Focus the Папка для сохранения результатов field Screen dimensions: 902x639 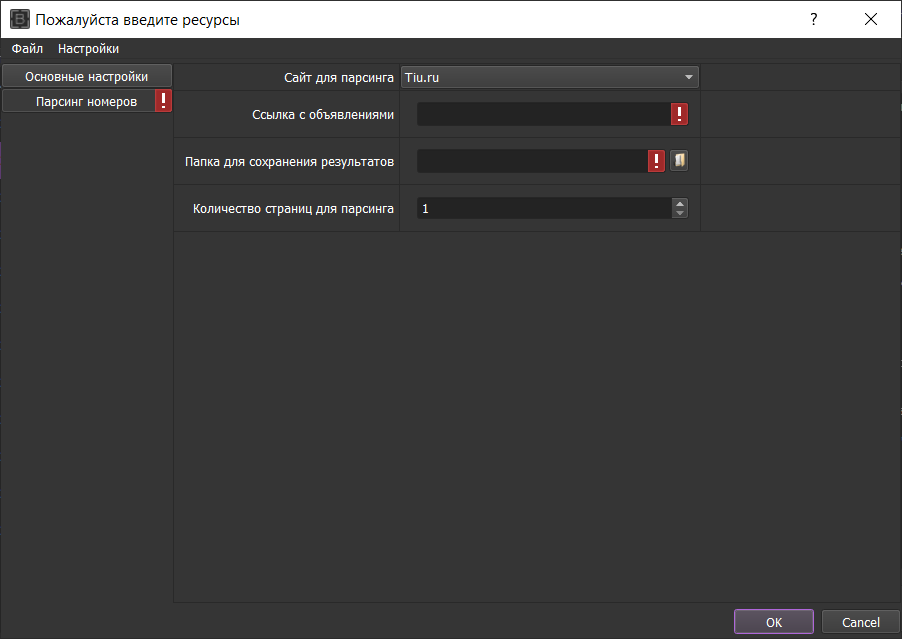(x=531, y=161)
